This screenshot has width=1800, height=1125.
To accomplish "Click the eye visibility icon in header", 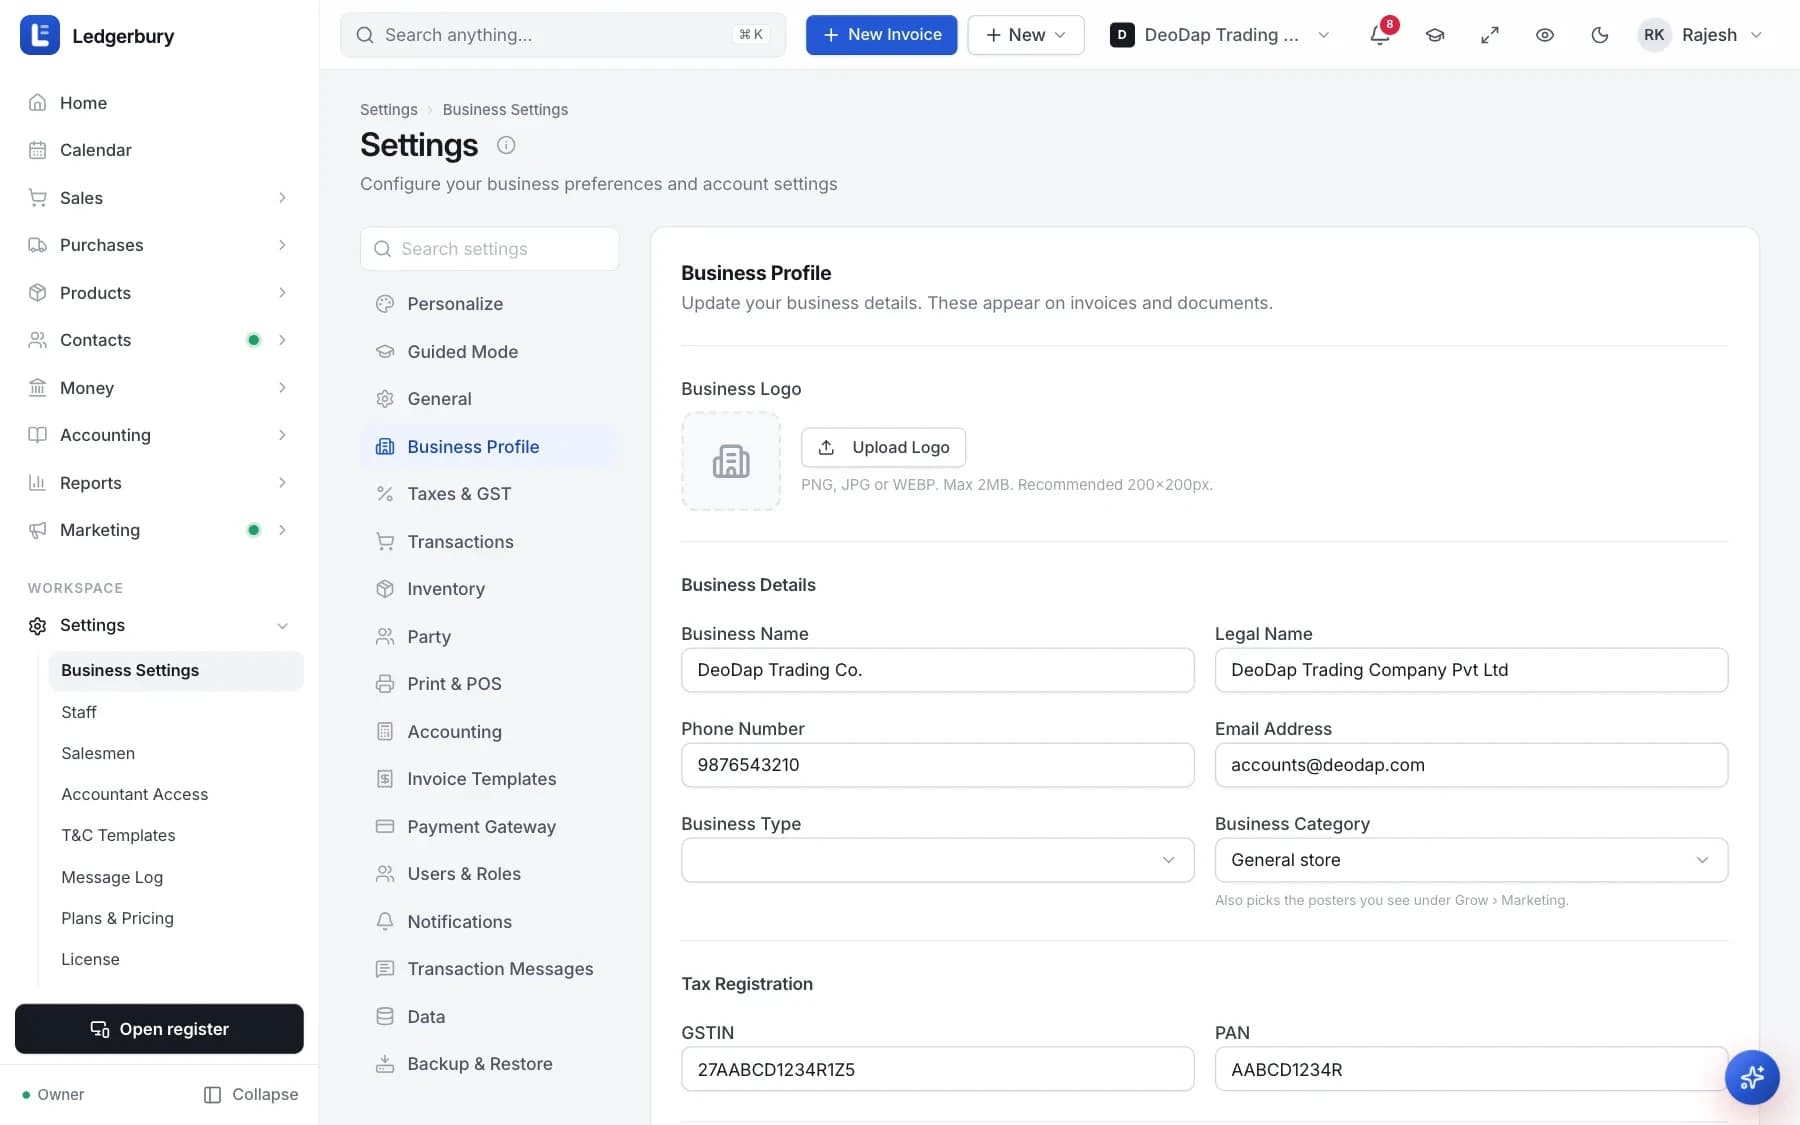I will (1545, 35).
